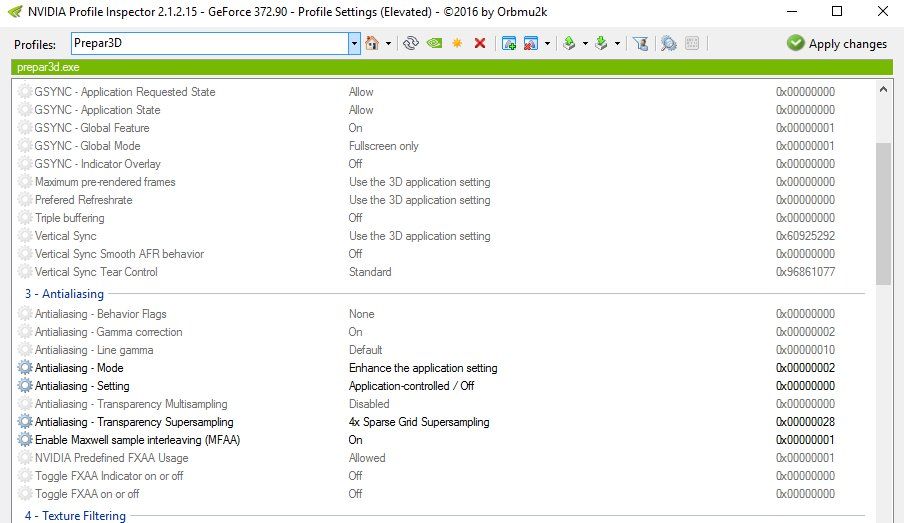The width and height of the screenshot is (904, 523).
Task: Click gear icon beside Maximum pre-rendered frames
Action: pyautogui.click(x=25, y=182)
